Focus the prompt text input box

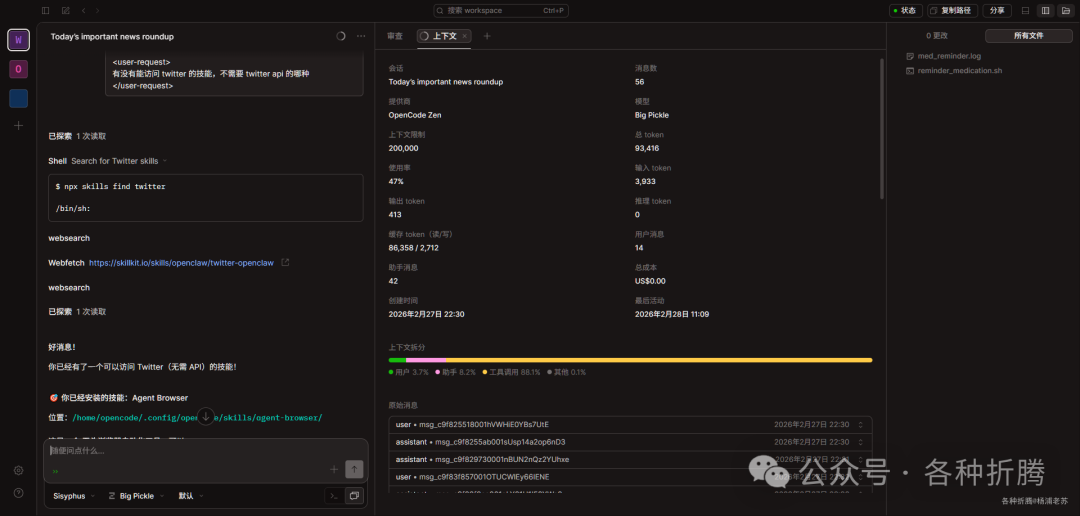pos(205,451)
